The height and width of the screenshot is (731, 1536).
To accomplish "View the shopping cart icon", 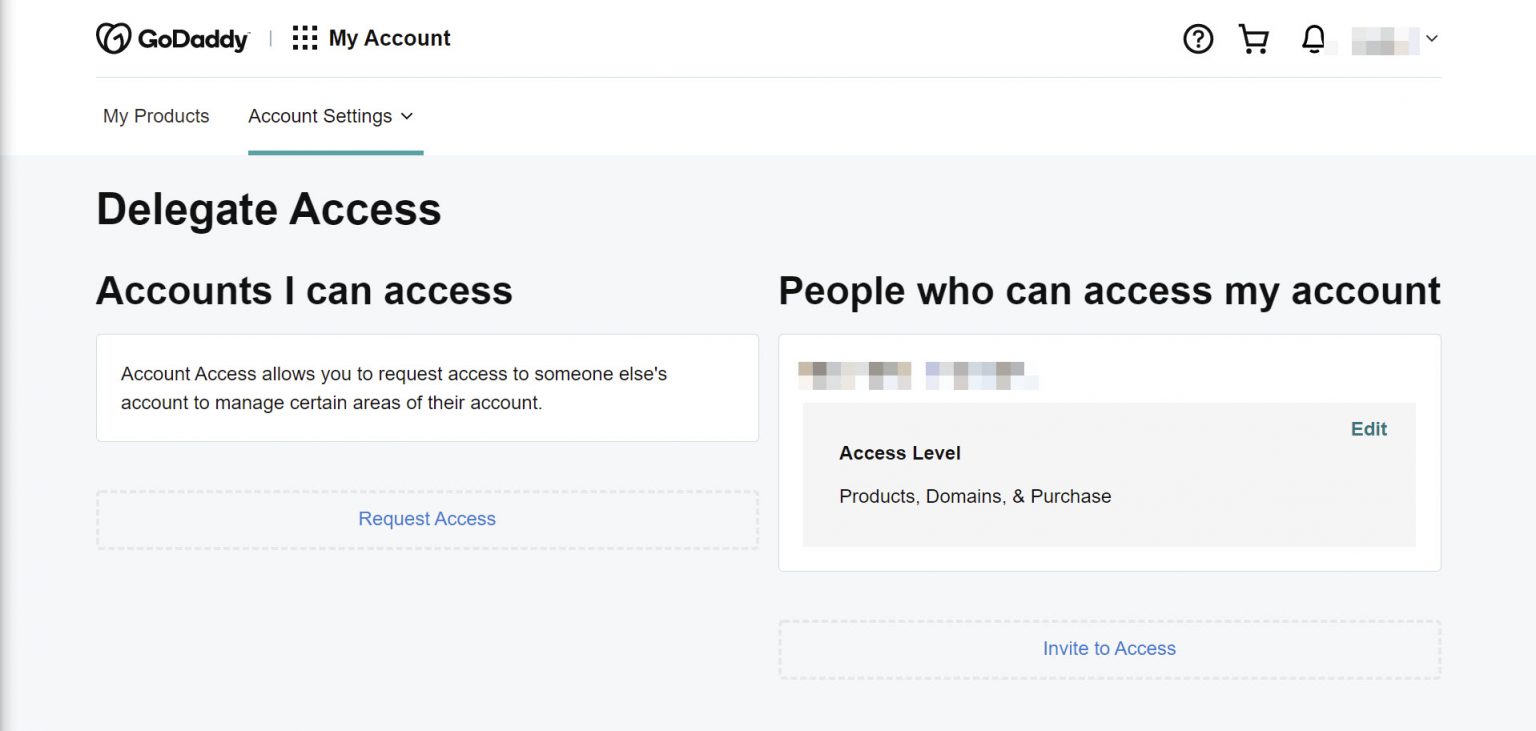I will pyautogui.click(x=1254, y=39).
